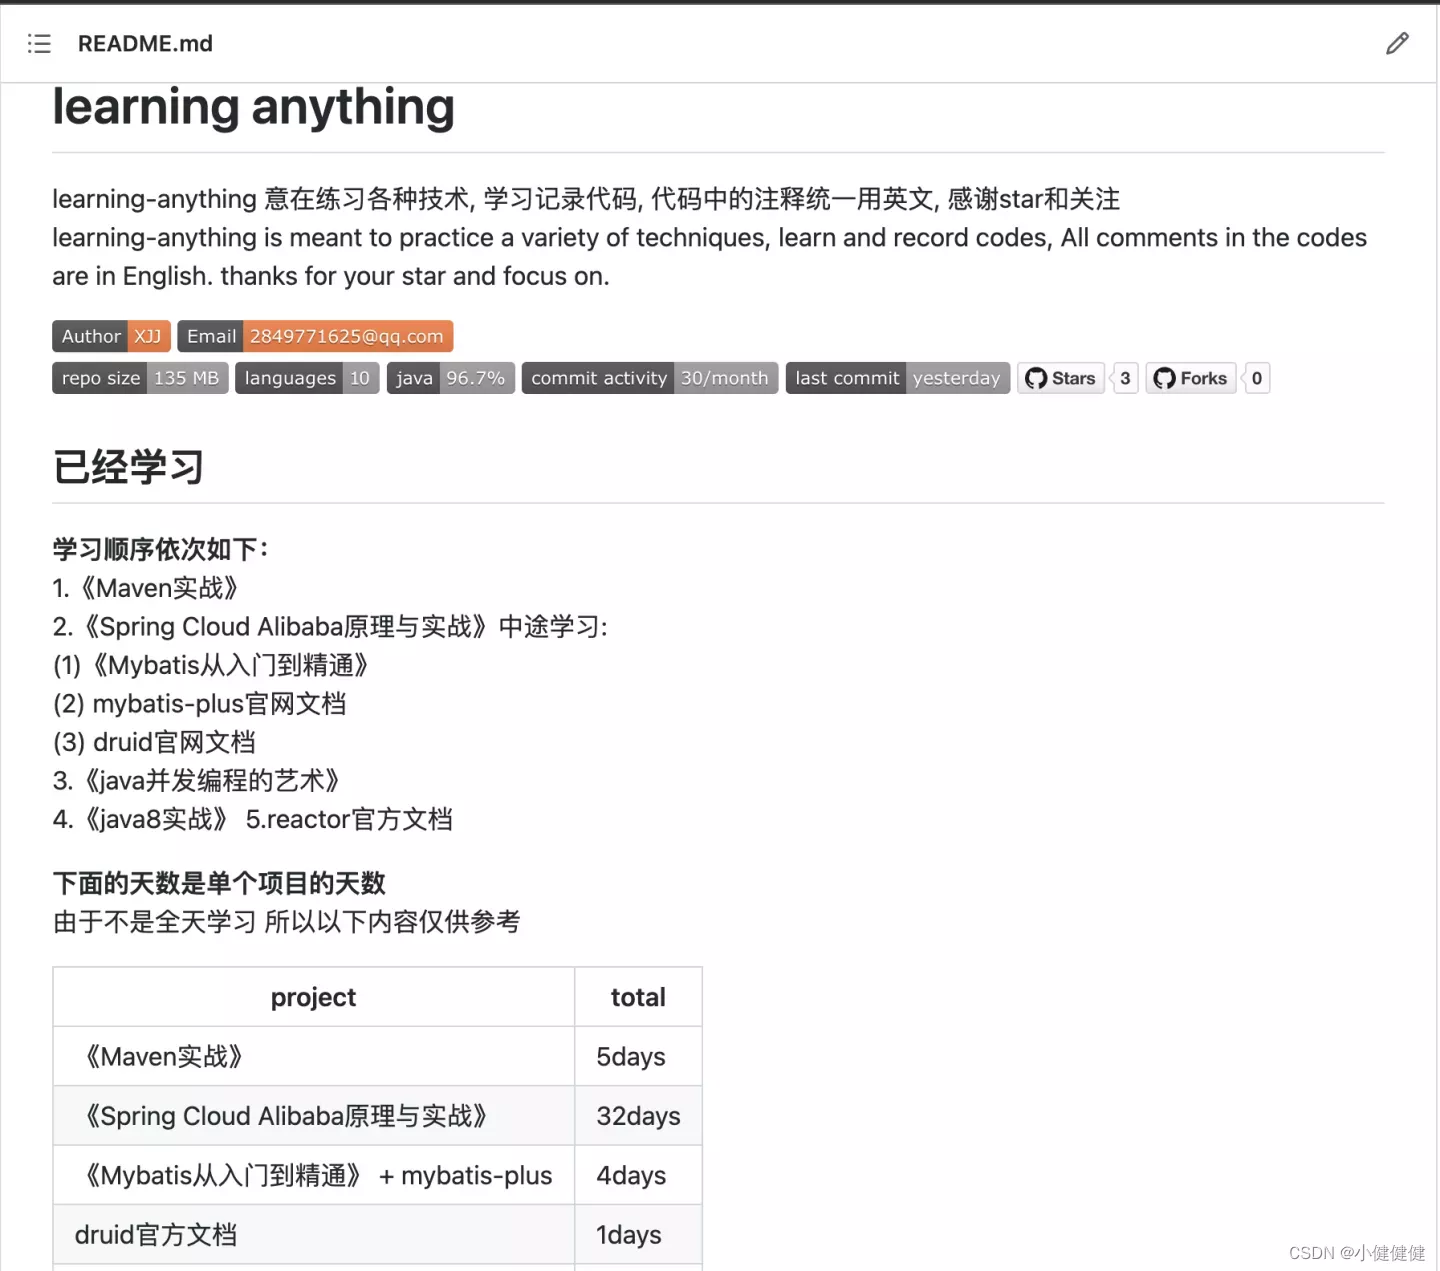Image resolution: width=1440 pixels, height=1271 pixels.
Task: Click the repo size 135 MB badge
Action: click(140, 378)
